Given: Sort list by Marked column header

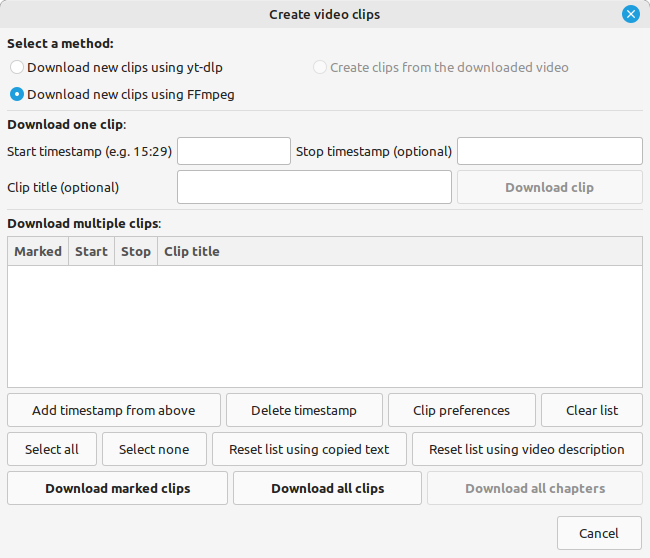Looking at the screenshot, I should [x=38, y=251].
